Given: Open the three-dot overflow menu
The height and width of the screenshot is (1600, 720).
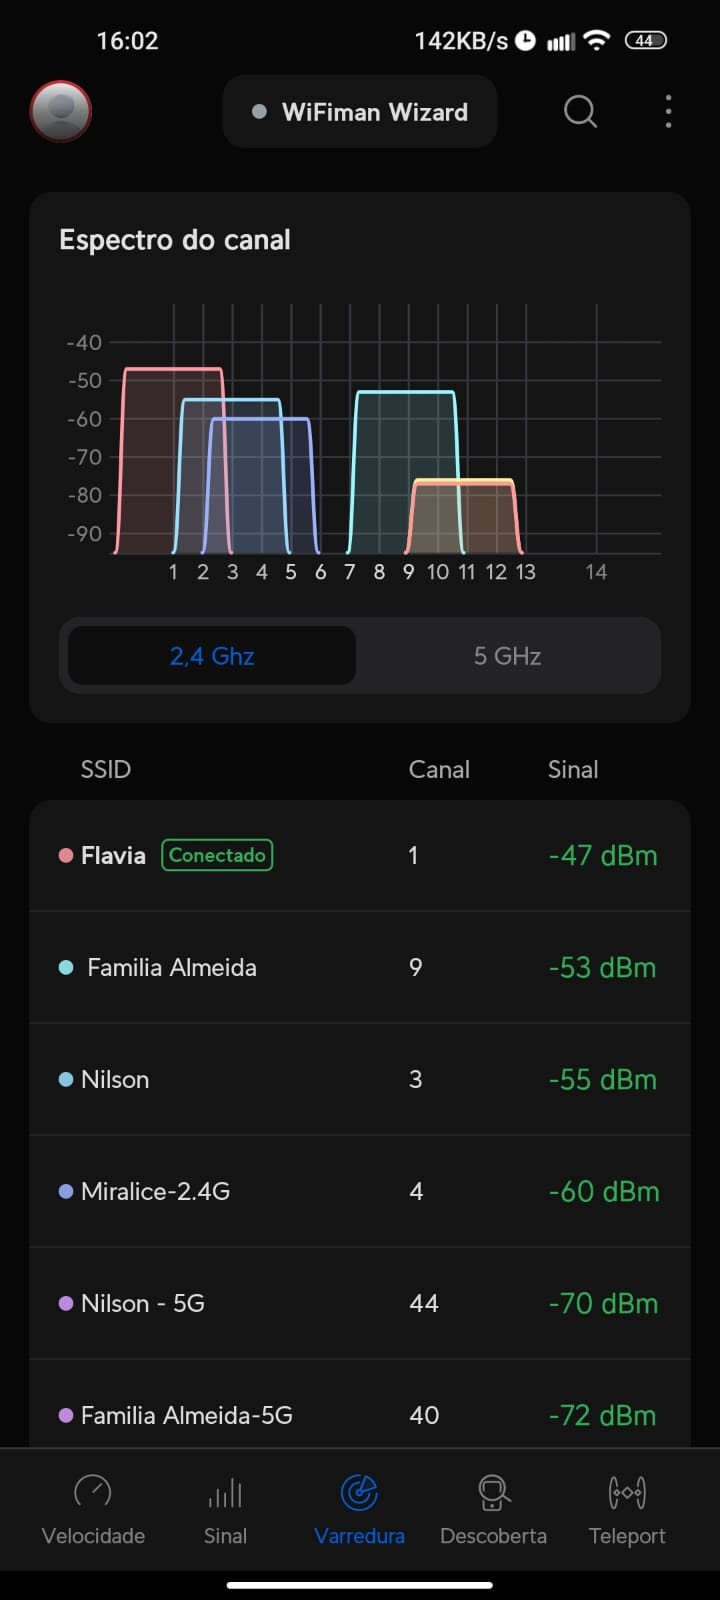Looking at the screenshot, I should (668, 112).
